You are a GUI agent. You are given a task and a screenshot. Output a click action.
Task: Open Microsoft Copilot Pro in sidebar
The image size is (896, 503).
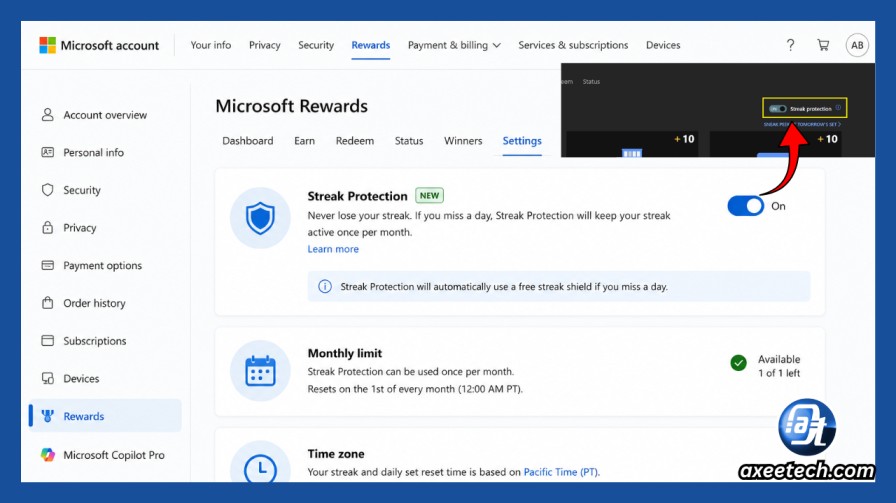pyautogui.click(x=114, y=456)
